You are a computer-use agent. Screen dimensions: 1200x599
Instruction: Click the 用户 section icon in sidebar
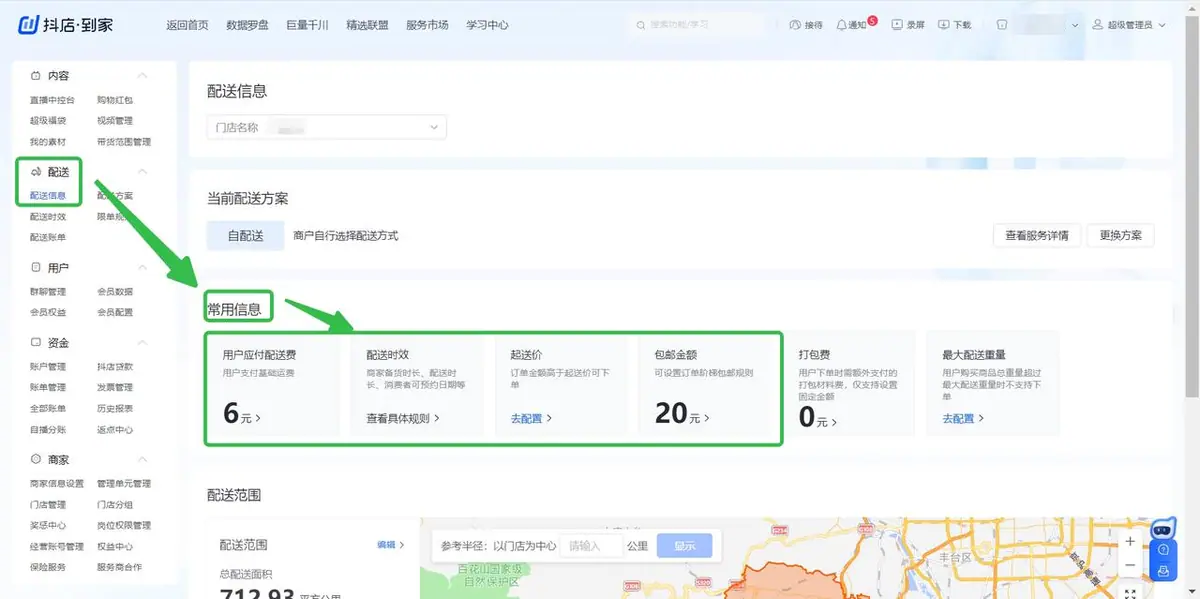(35, 268)
